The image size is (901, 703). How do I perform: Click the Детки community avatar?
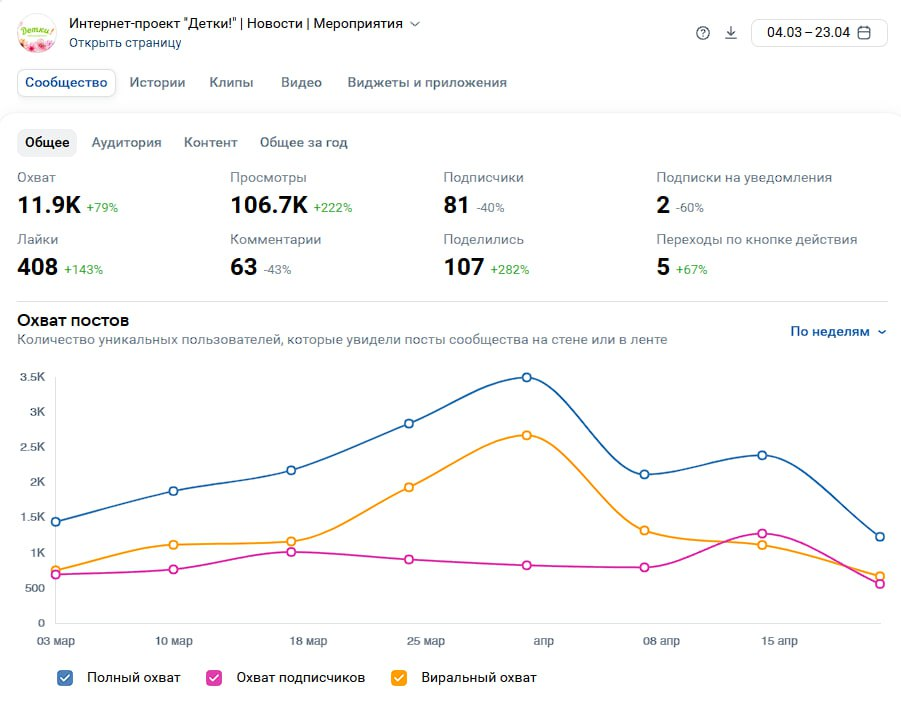(x=37, y=33)
